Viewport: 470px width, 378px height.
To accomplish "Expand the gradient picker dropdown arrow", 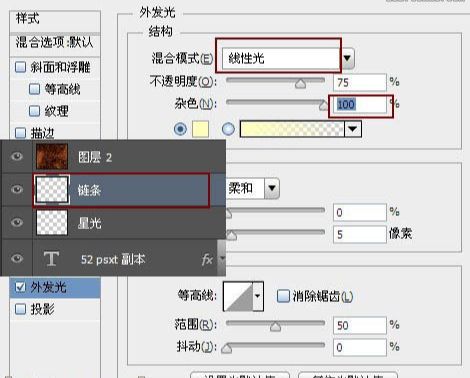I will click(353, 129).
